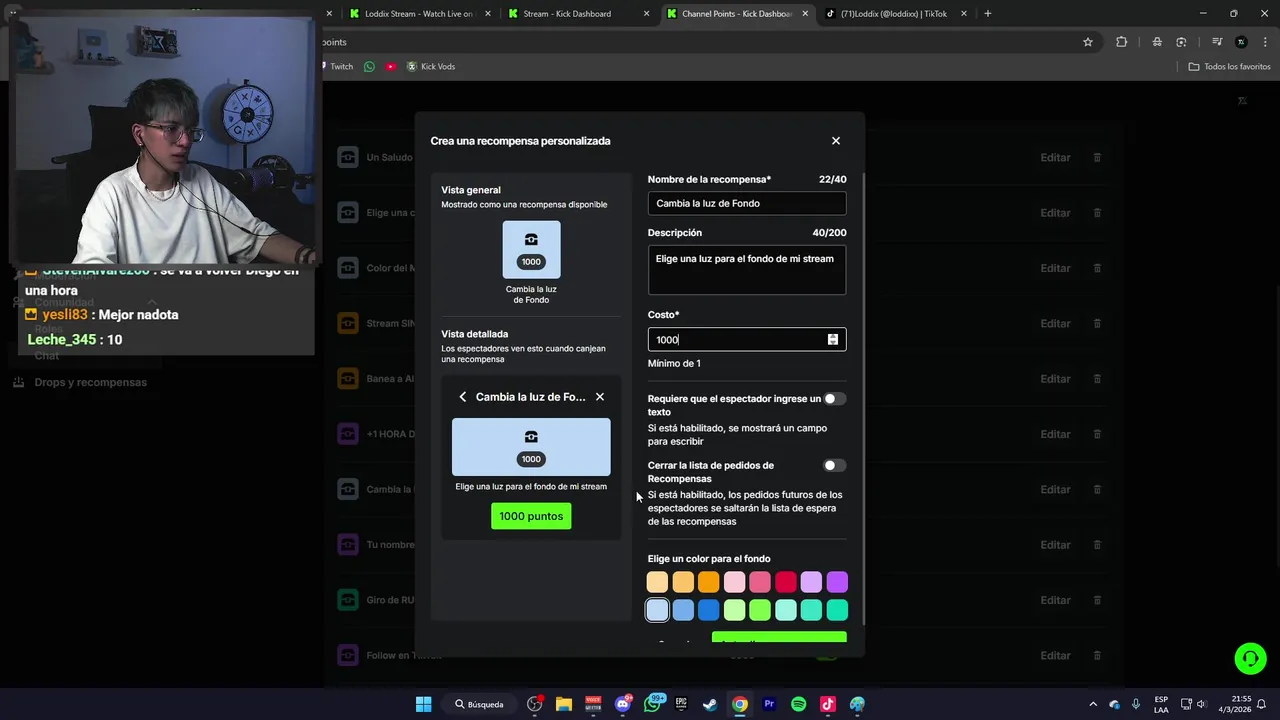This screenshot has height=720, width=1280.
Task: Select the light yellow background color
Action: point(657,582)
